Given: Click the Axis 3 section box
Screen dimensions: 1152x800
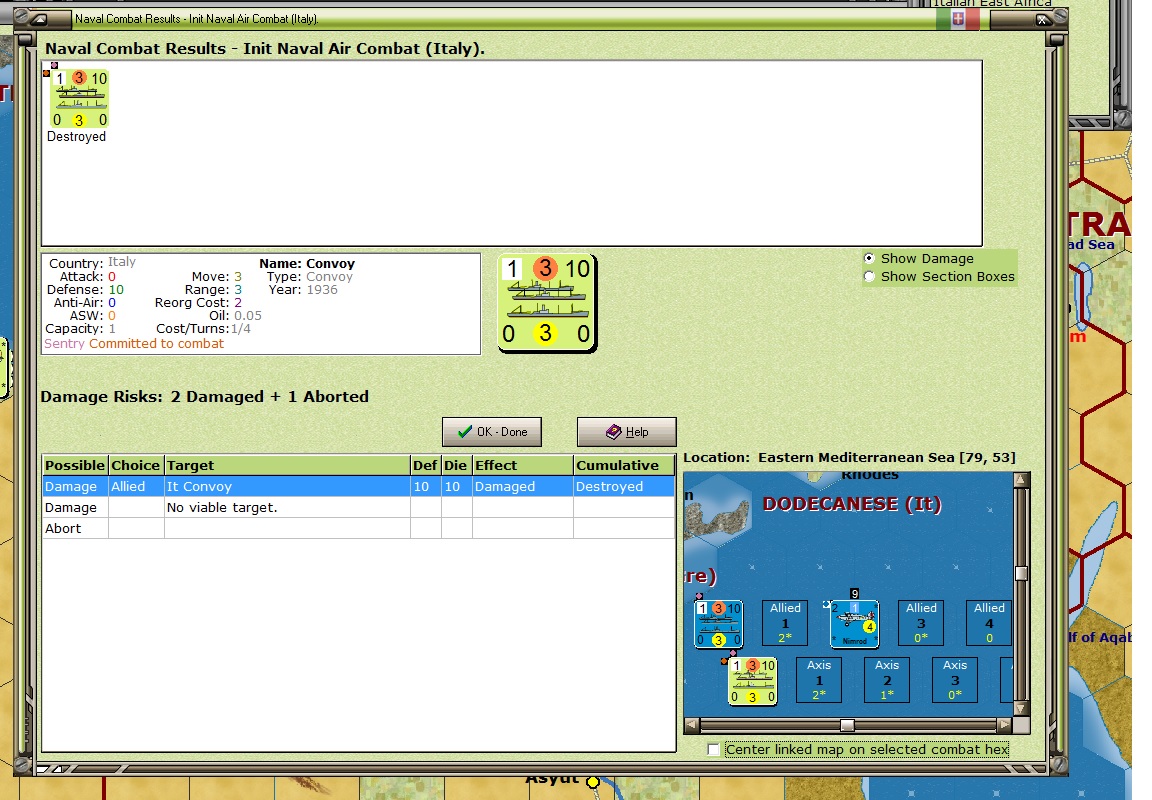Looking at the screenshot, I should (955, 680).
